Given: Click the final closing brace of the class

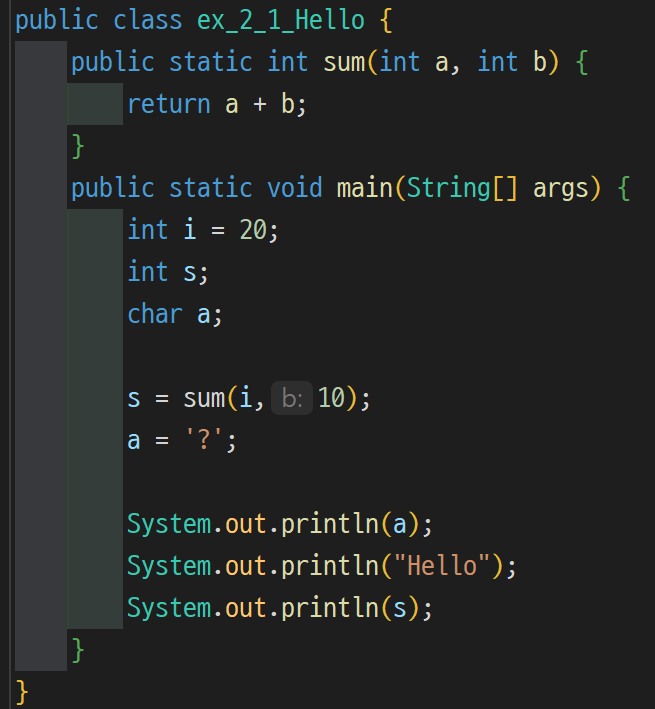Looking at the screenshot, I should coord(22,692).
